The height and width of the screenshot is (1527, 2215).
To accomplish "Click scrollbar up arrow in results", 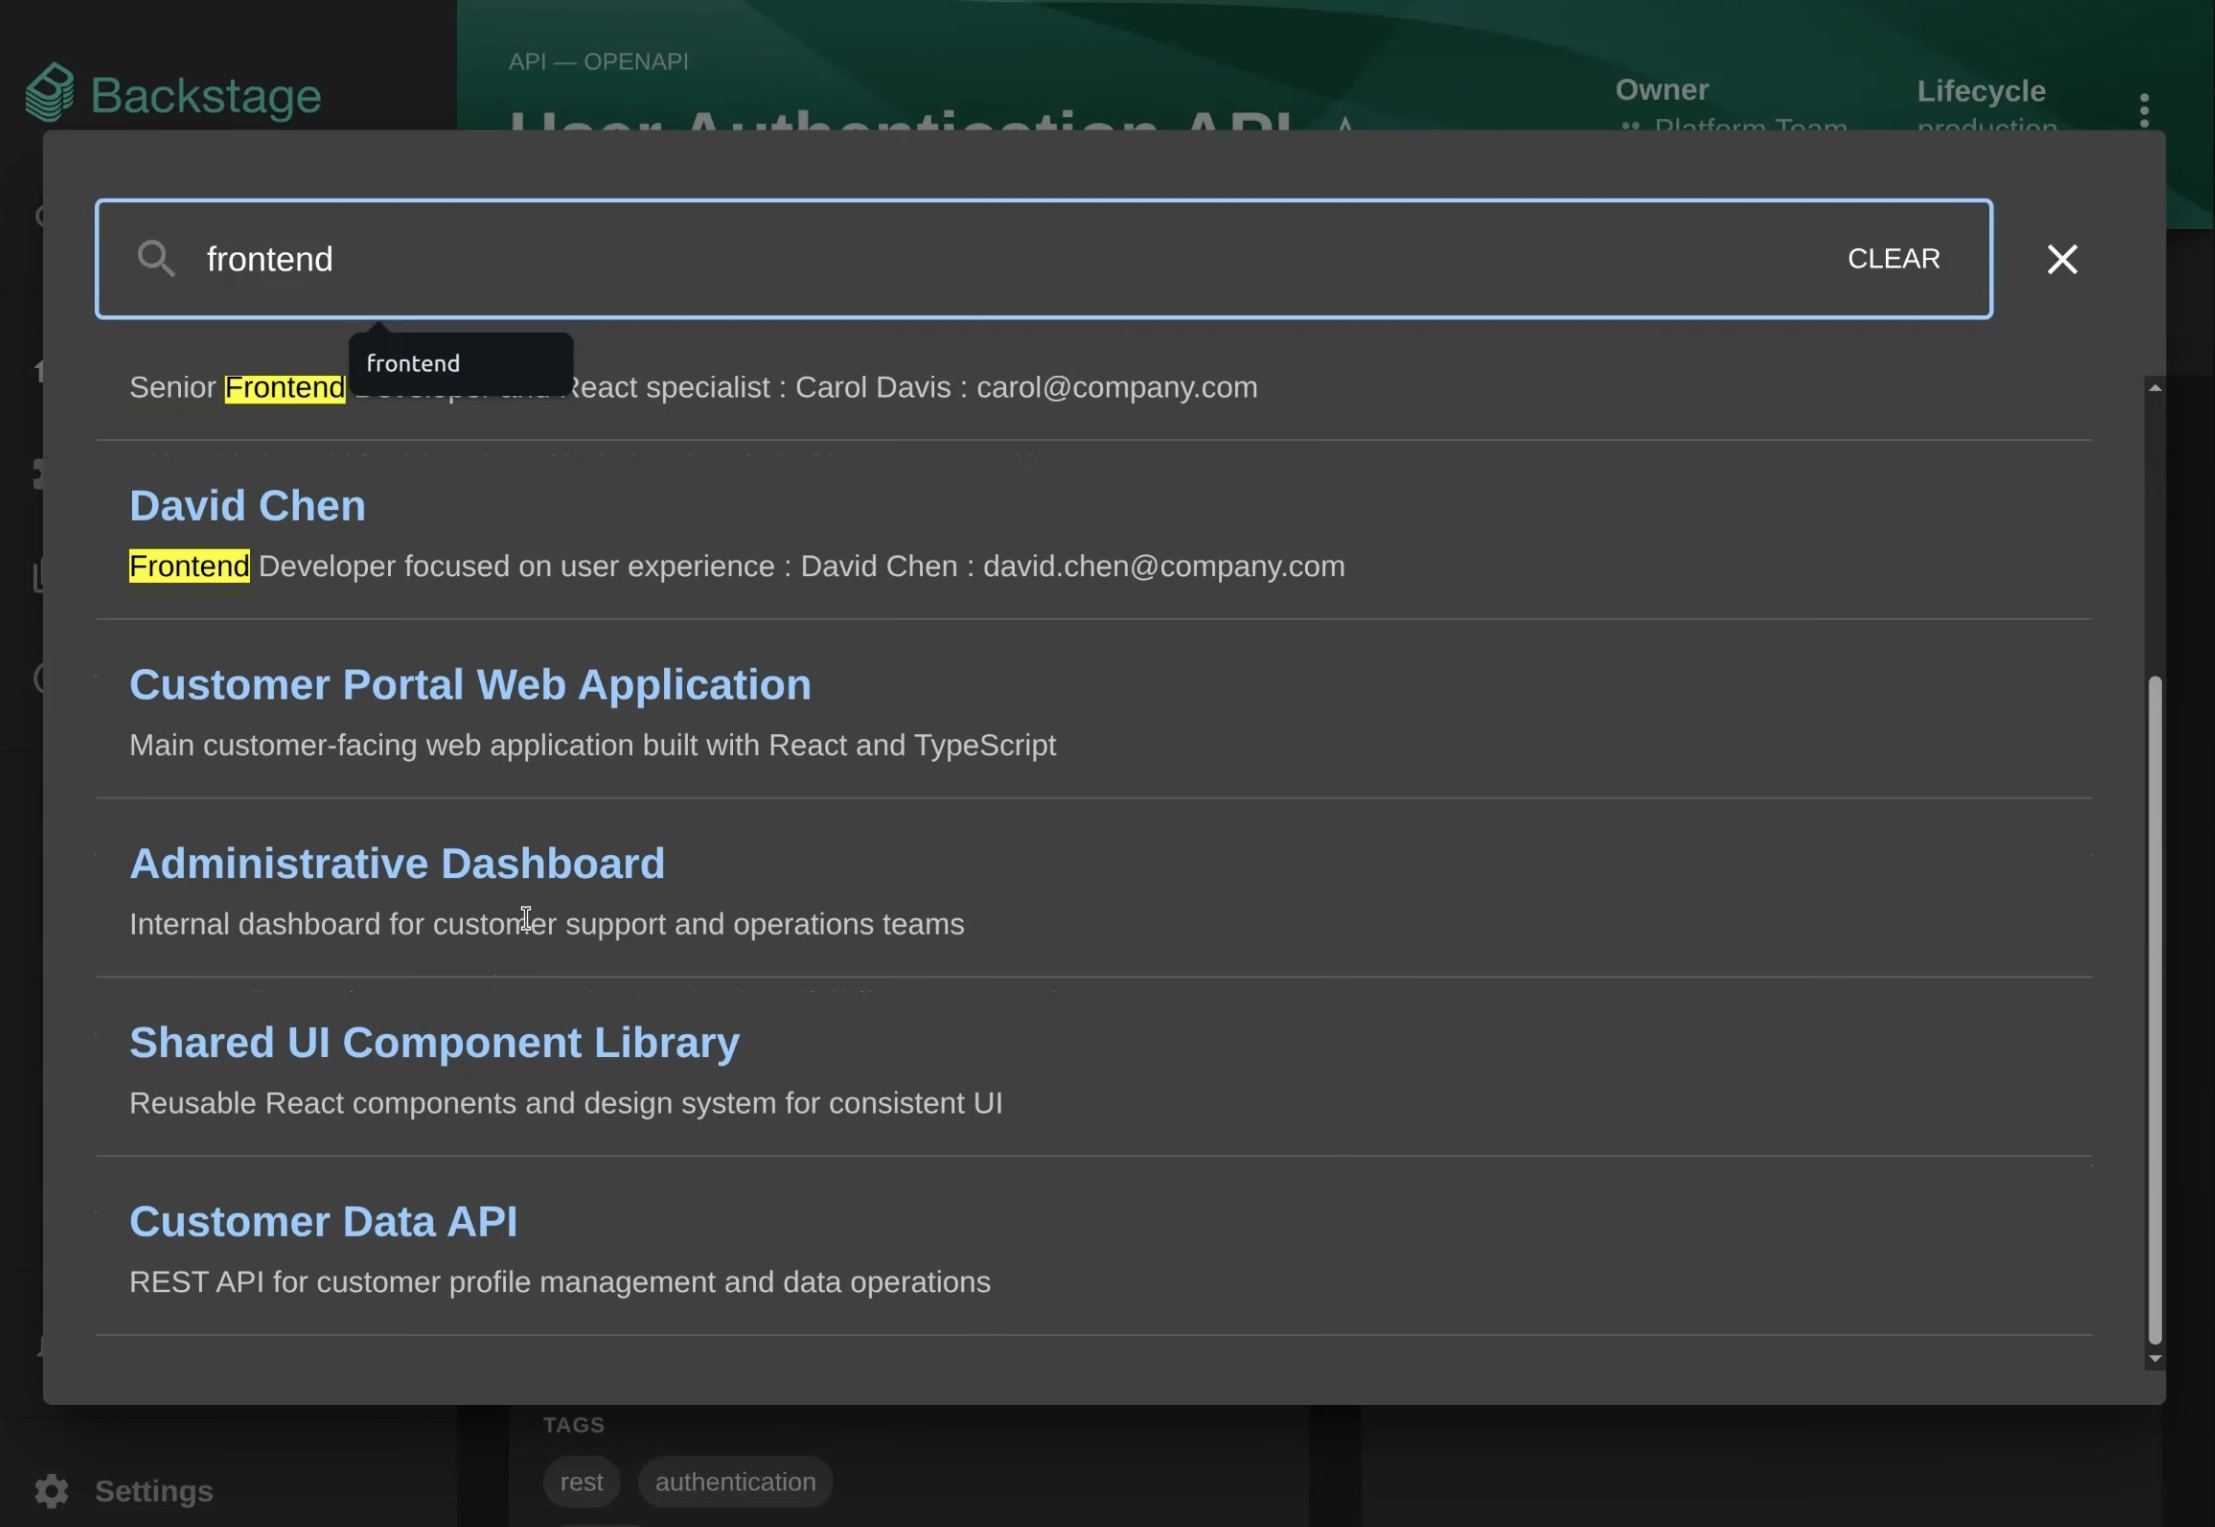I will click(x=2155, y=388).
